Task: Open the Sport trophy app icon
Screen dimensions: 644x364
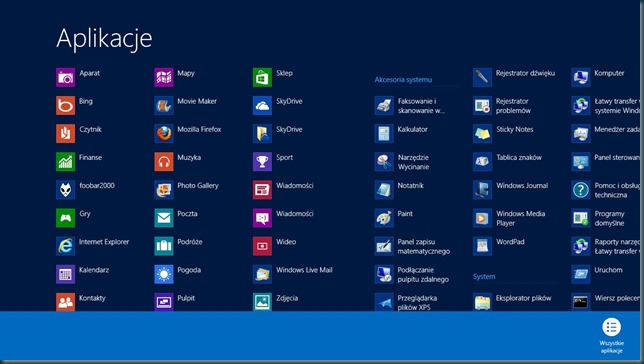Action: pos(262,162)
